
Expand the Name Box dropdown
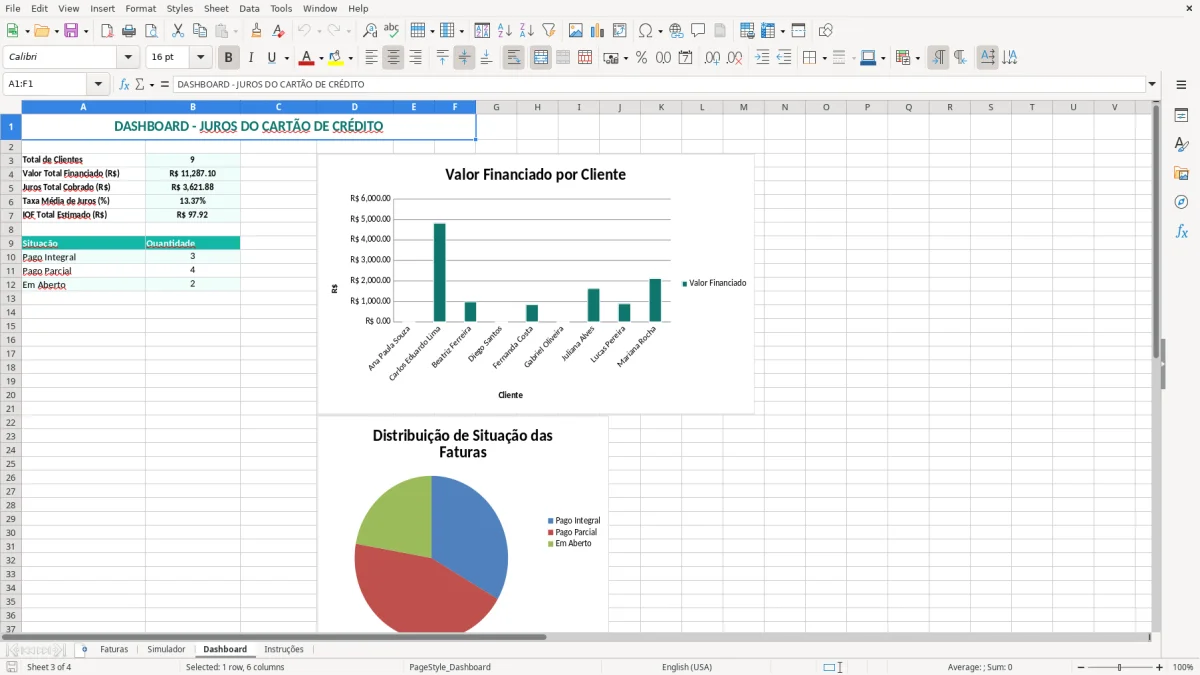pos(98,84)
